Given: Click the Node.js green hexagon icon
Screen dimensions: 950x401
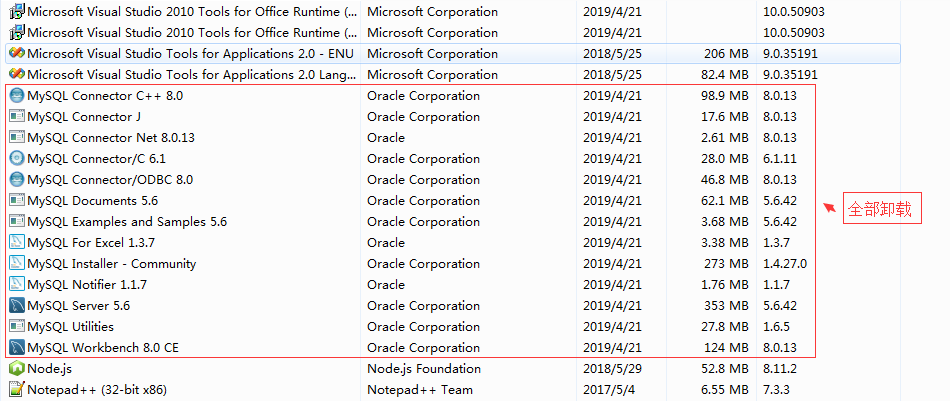Looking at the screenshot, I should click(17, 368).
